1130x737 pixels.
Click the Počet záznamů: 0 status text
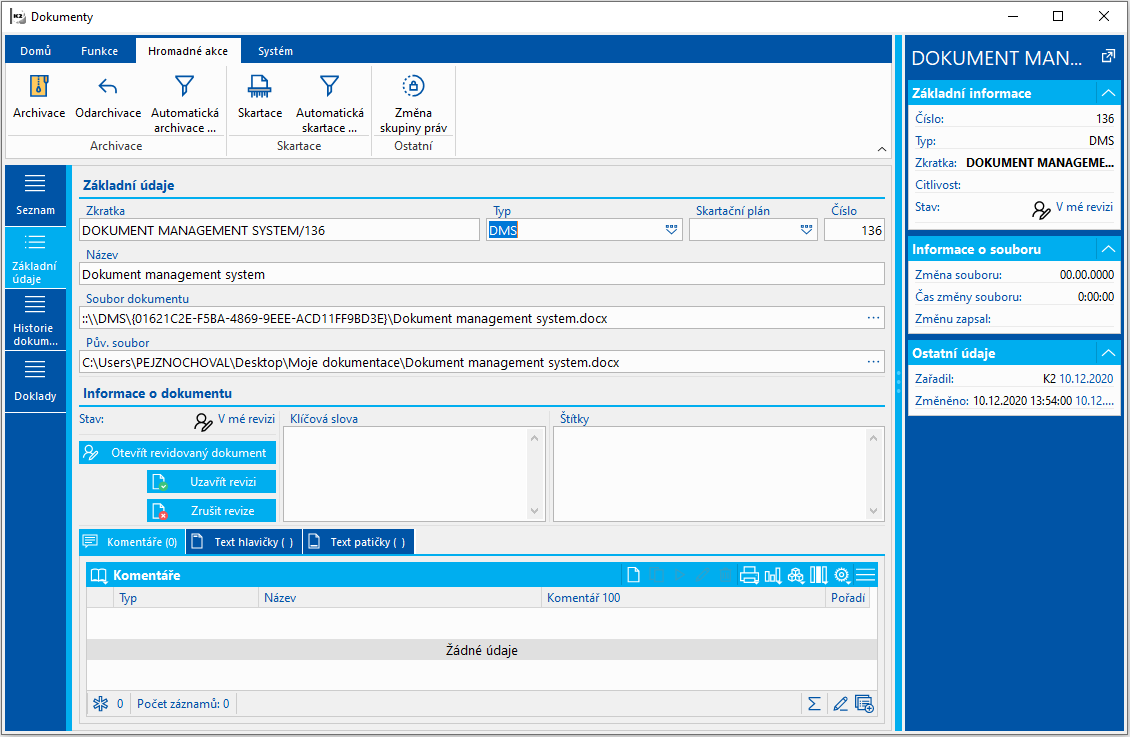point(183,704)
